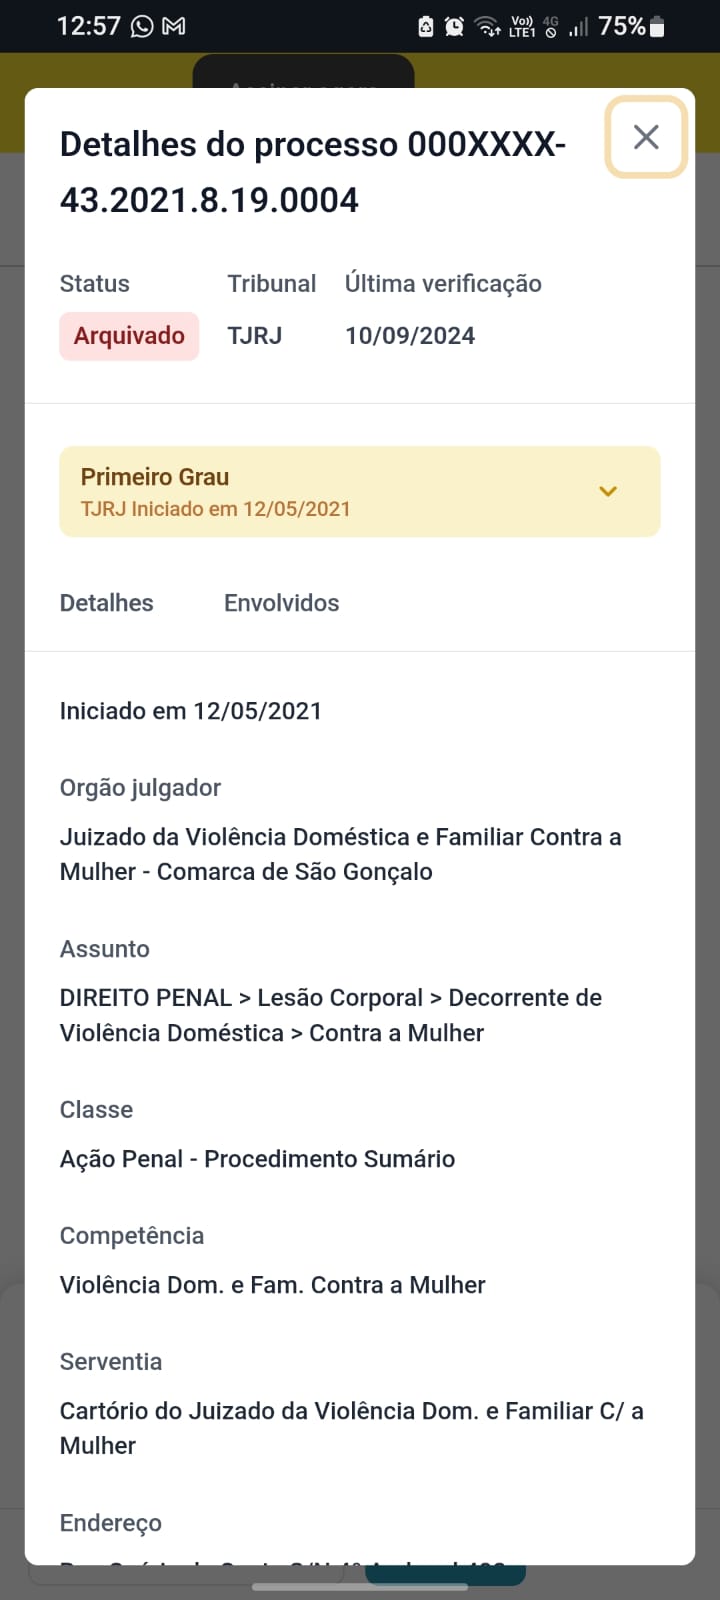Screen dimensions: 720x1600
Task: Tap the 12:57 clock
Action: pyautogui.click(x=88, y=26)
